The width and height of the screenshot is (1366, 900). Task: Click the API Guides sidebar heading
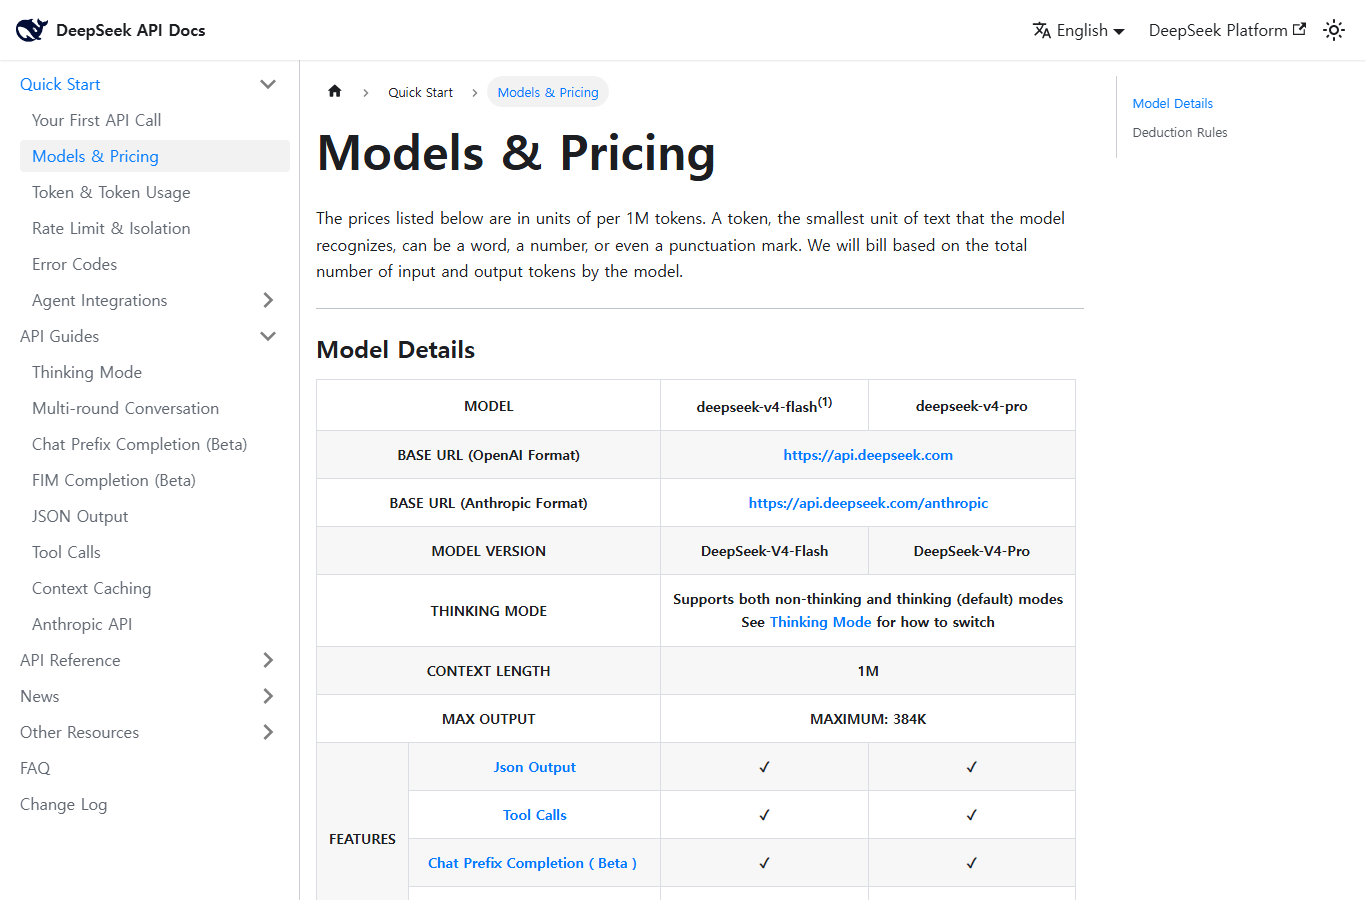[x=59, y=336]
